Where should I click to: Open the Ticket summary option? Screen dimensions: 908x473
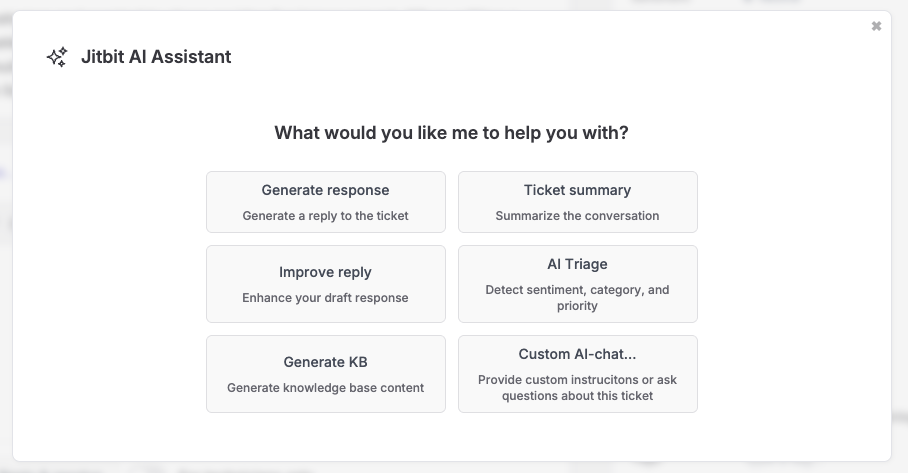click(x=577, y=190)
